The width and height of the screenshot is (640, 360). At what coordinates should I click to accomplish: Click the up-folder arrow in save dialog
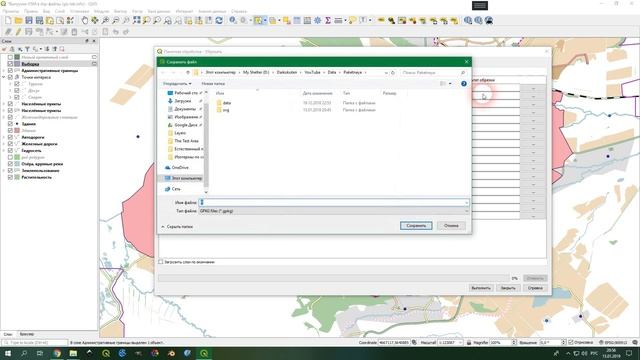[188, 72]
